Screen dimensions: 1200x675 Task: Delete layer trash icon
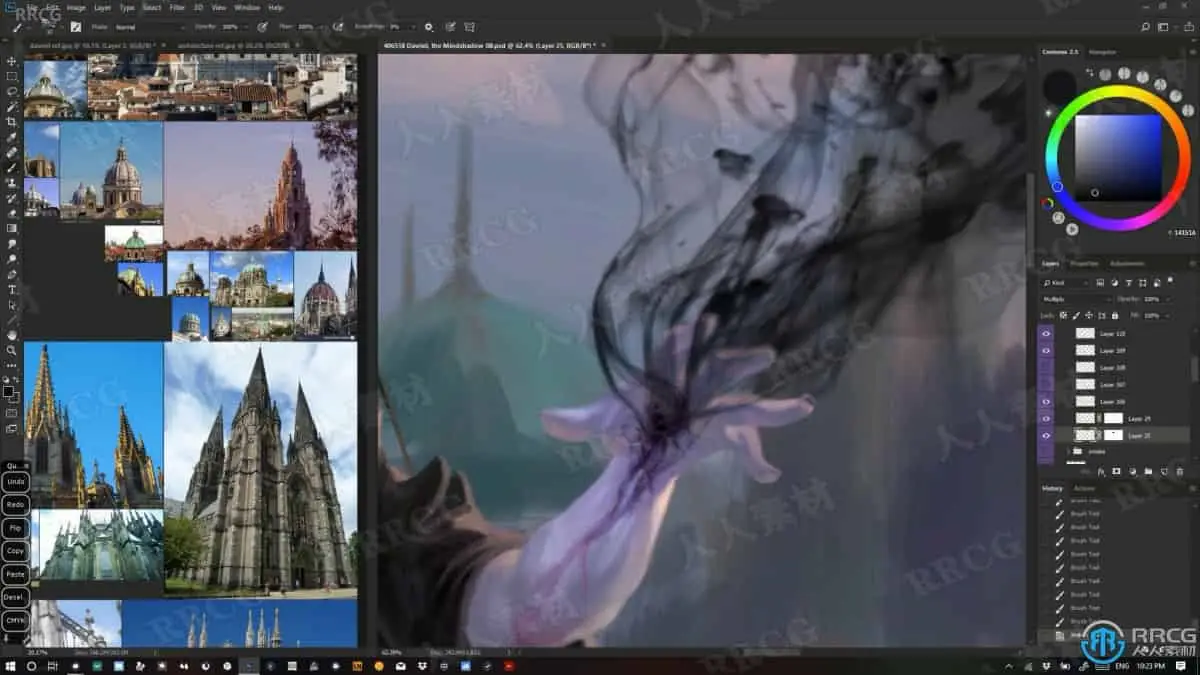click(1180, 471)
